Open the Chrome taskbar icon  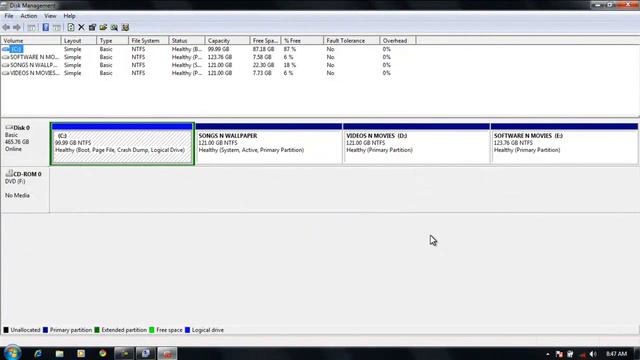coord(102,353)
